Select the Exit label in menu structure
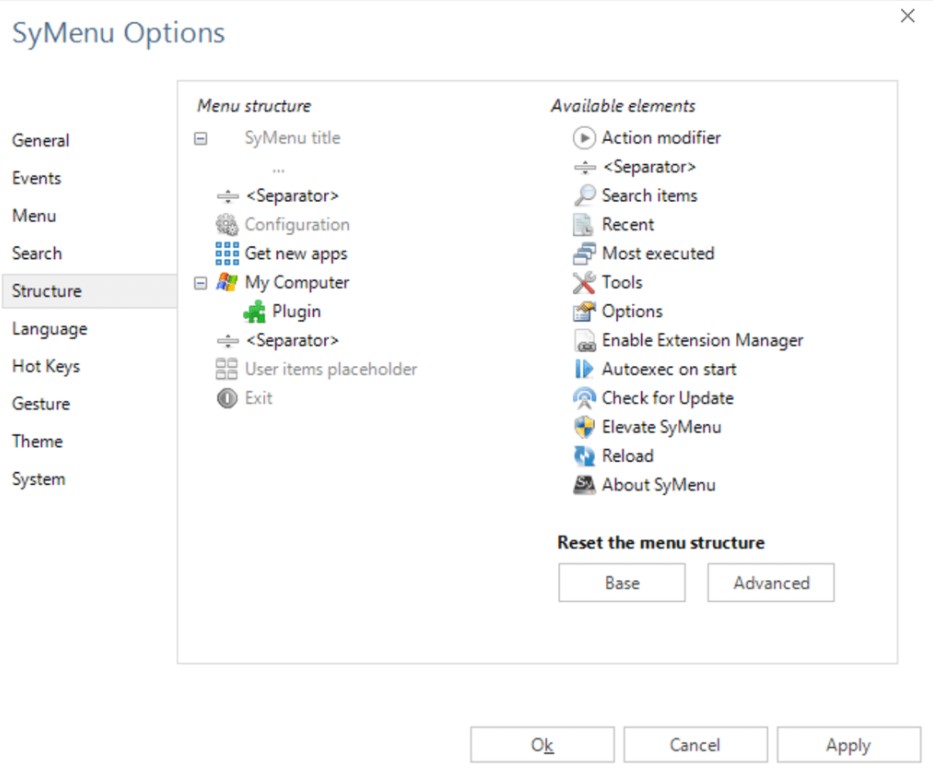The image size is (933, 776). pos(258,398)
